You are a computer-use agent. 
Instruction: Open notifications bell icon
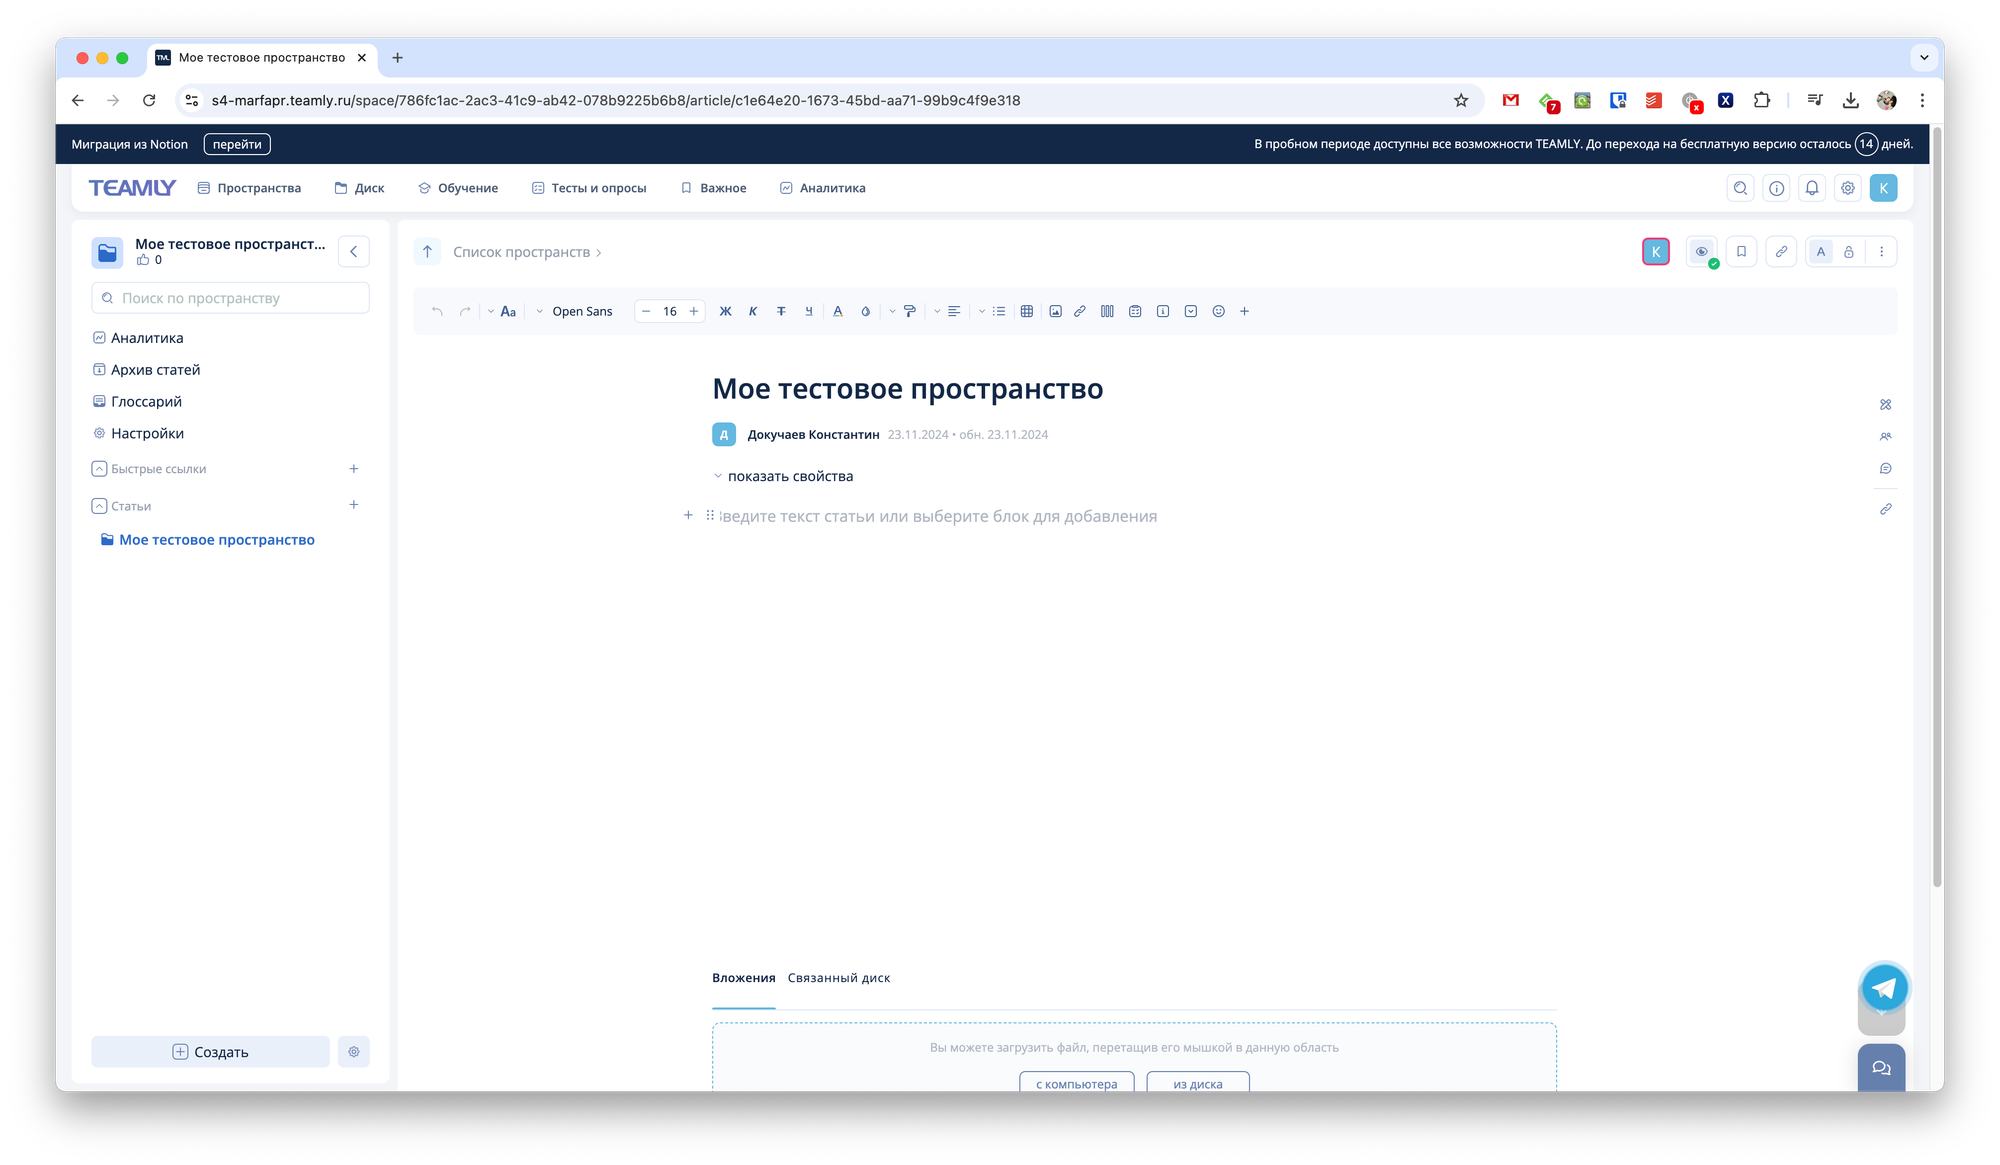point(1812,188)
